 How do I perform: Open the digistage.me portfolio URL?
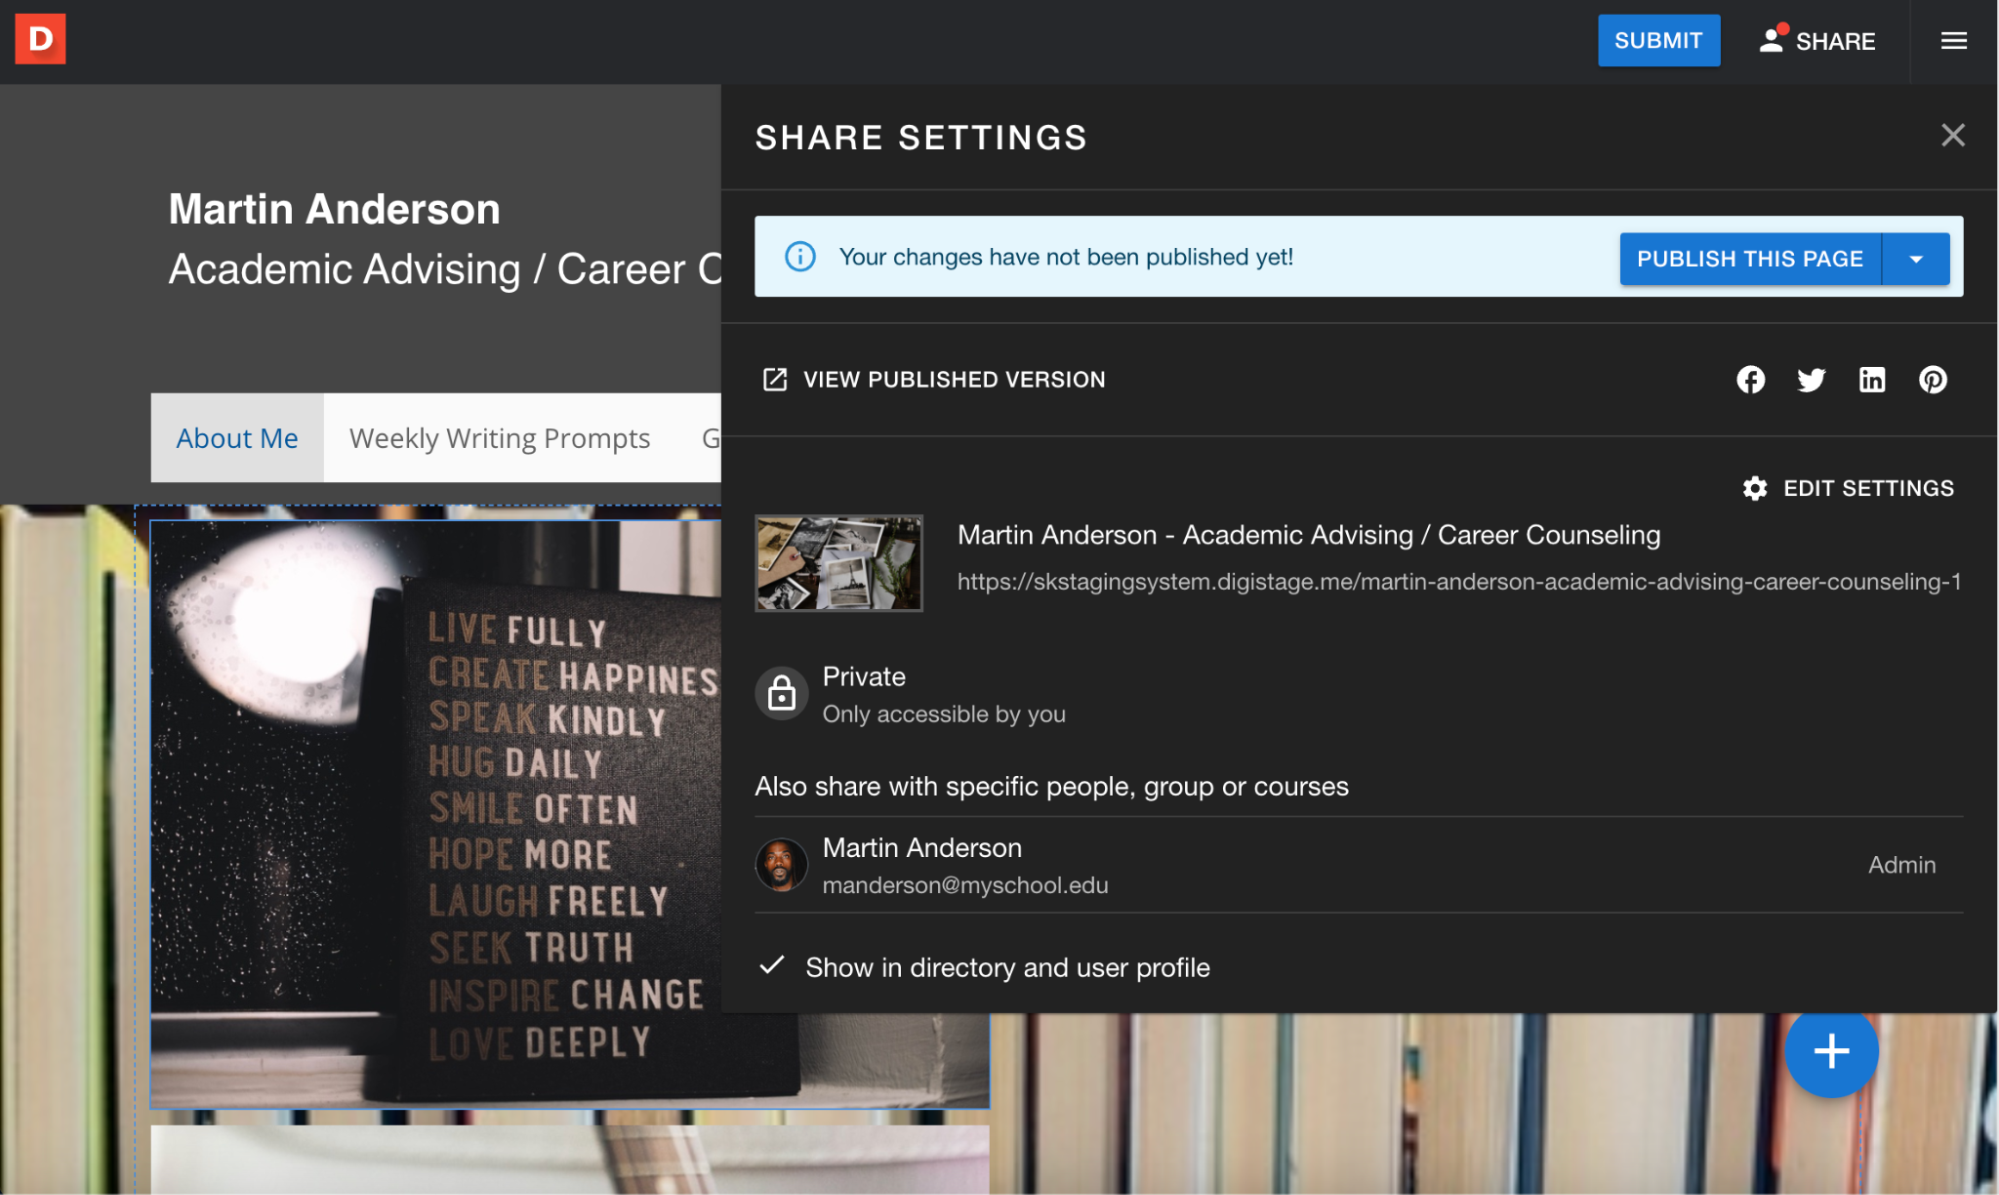coord(1459,582)
